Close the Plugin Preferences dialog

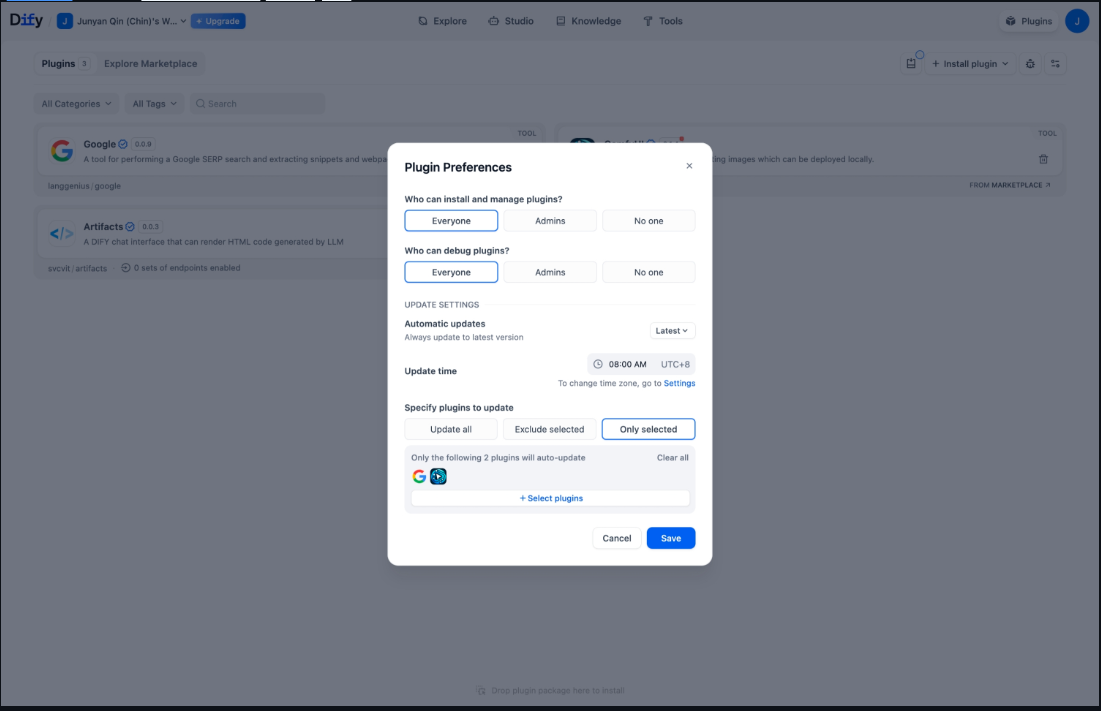689,166
